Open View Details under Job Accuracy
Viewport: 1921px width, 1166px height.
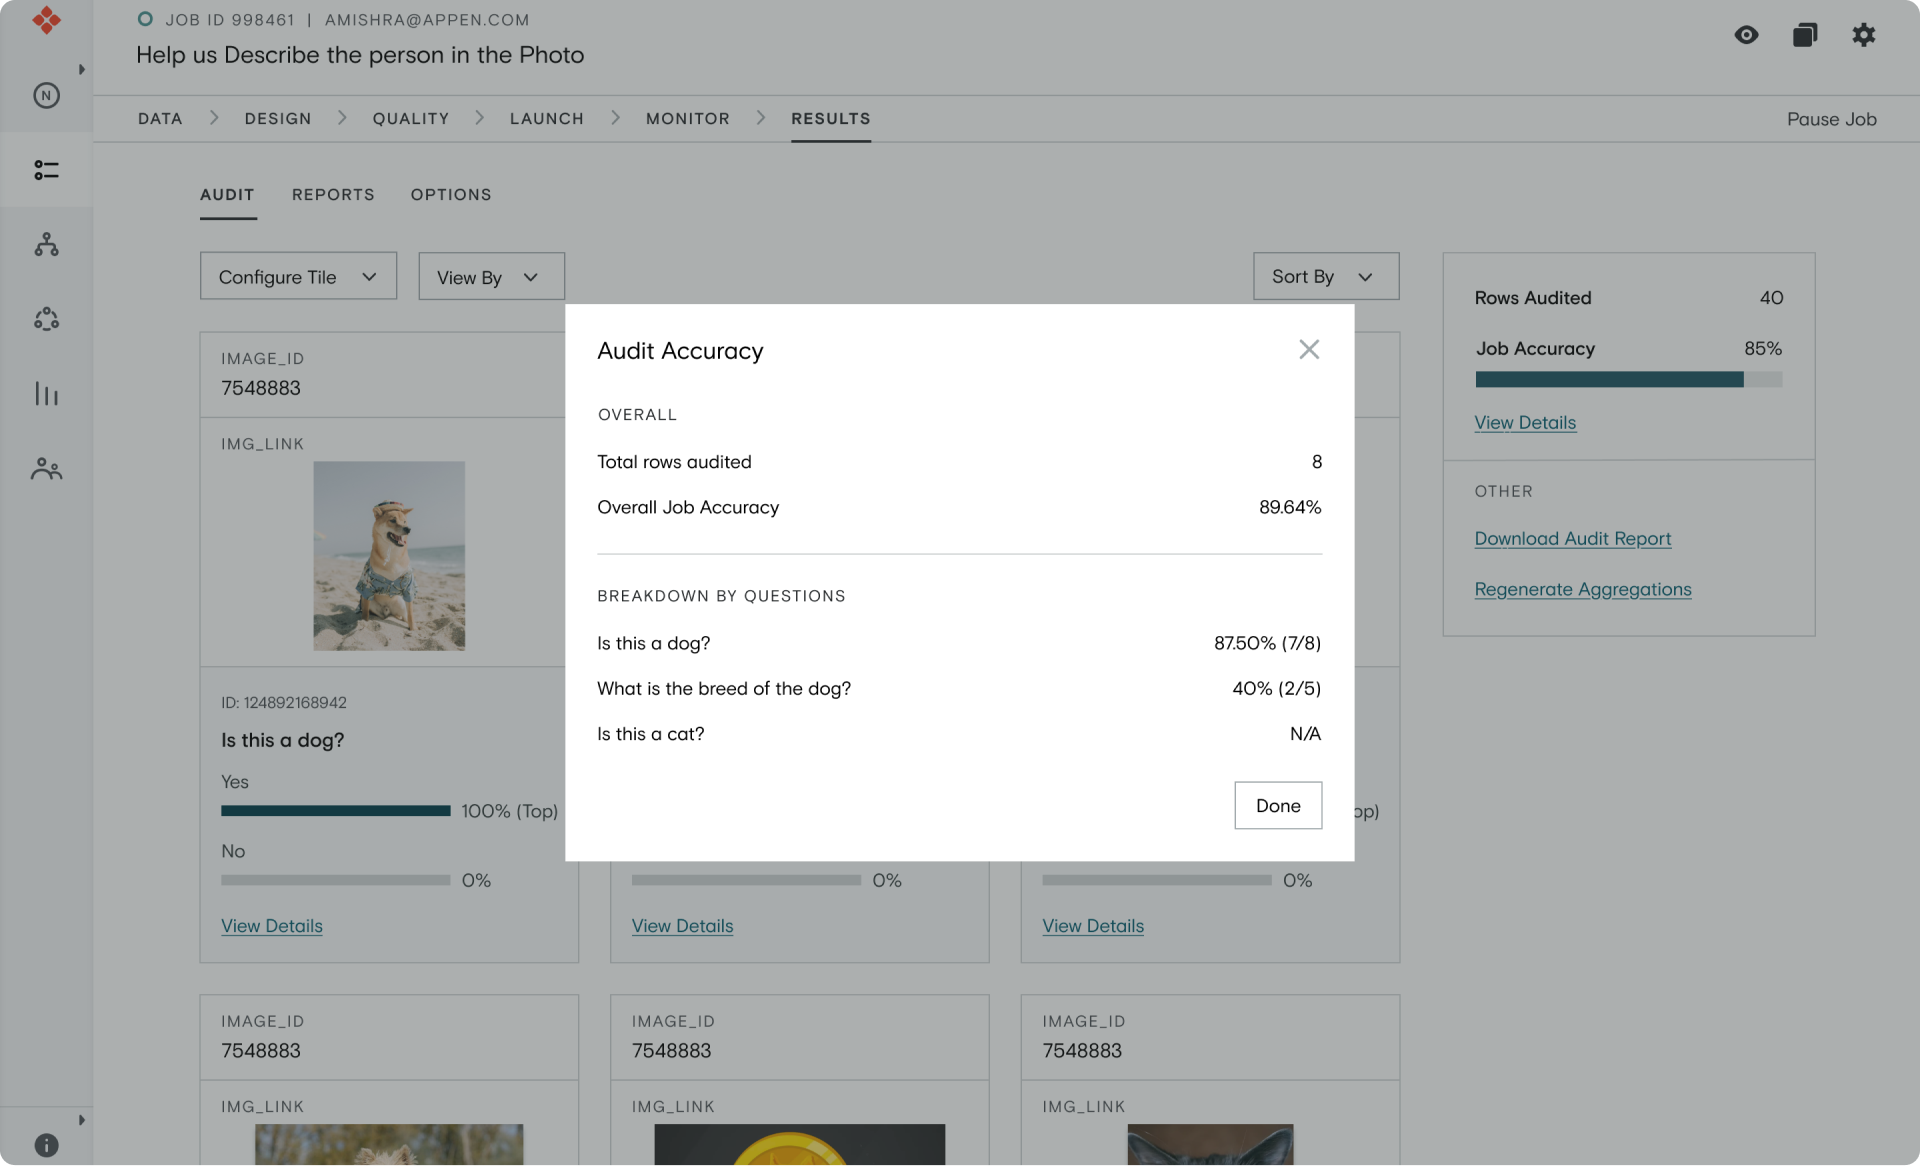tap(1525, 422)
